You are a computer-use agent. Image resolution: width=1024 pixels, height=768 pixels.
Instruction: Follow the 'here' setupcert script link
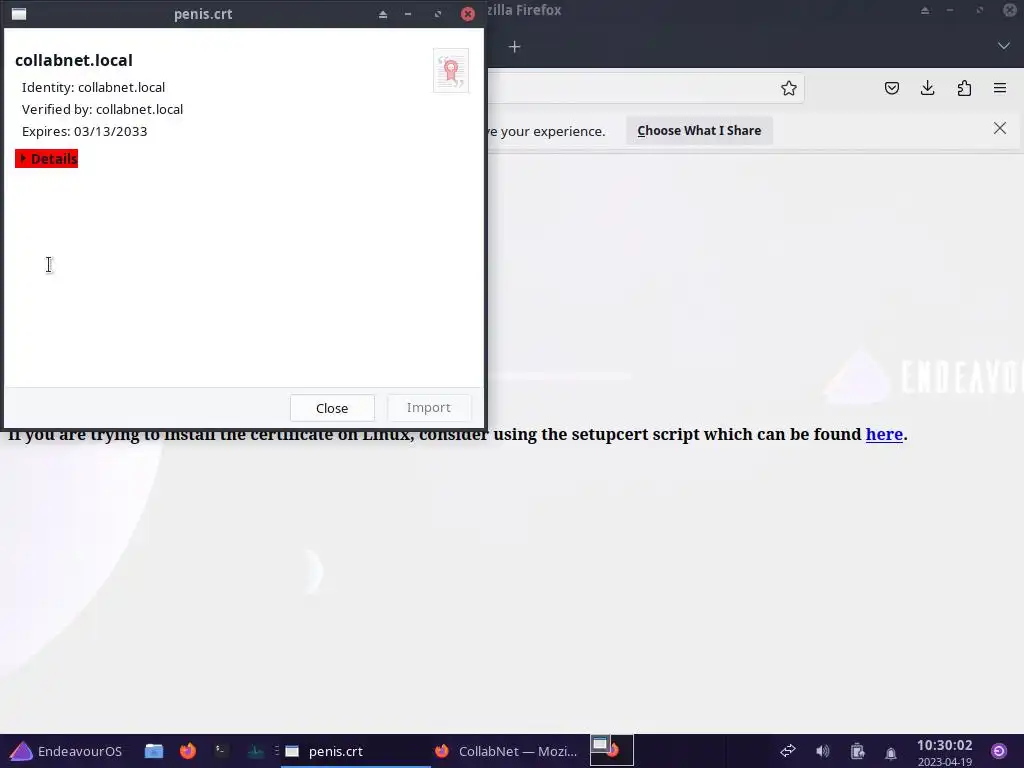(x=884, y=434)
